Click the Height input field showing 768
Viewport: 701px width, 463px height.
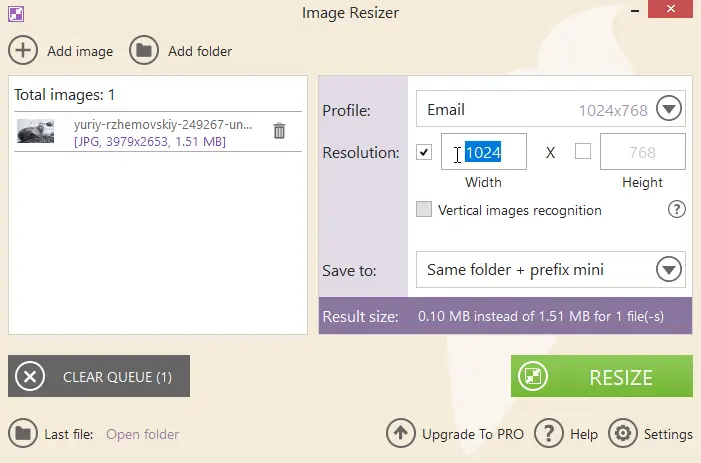(642, 152)
